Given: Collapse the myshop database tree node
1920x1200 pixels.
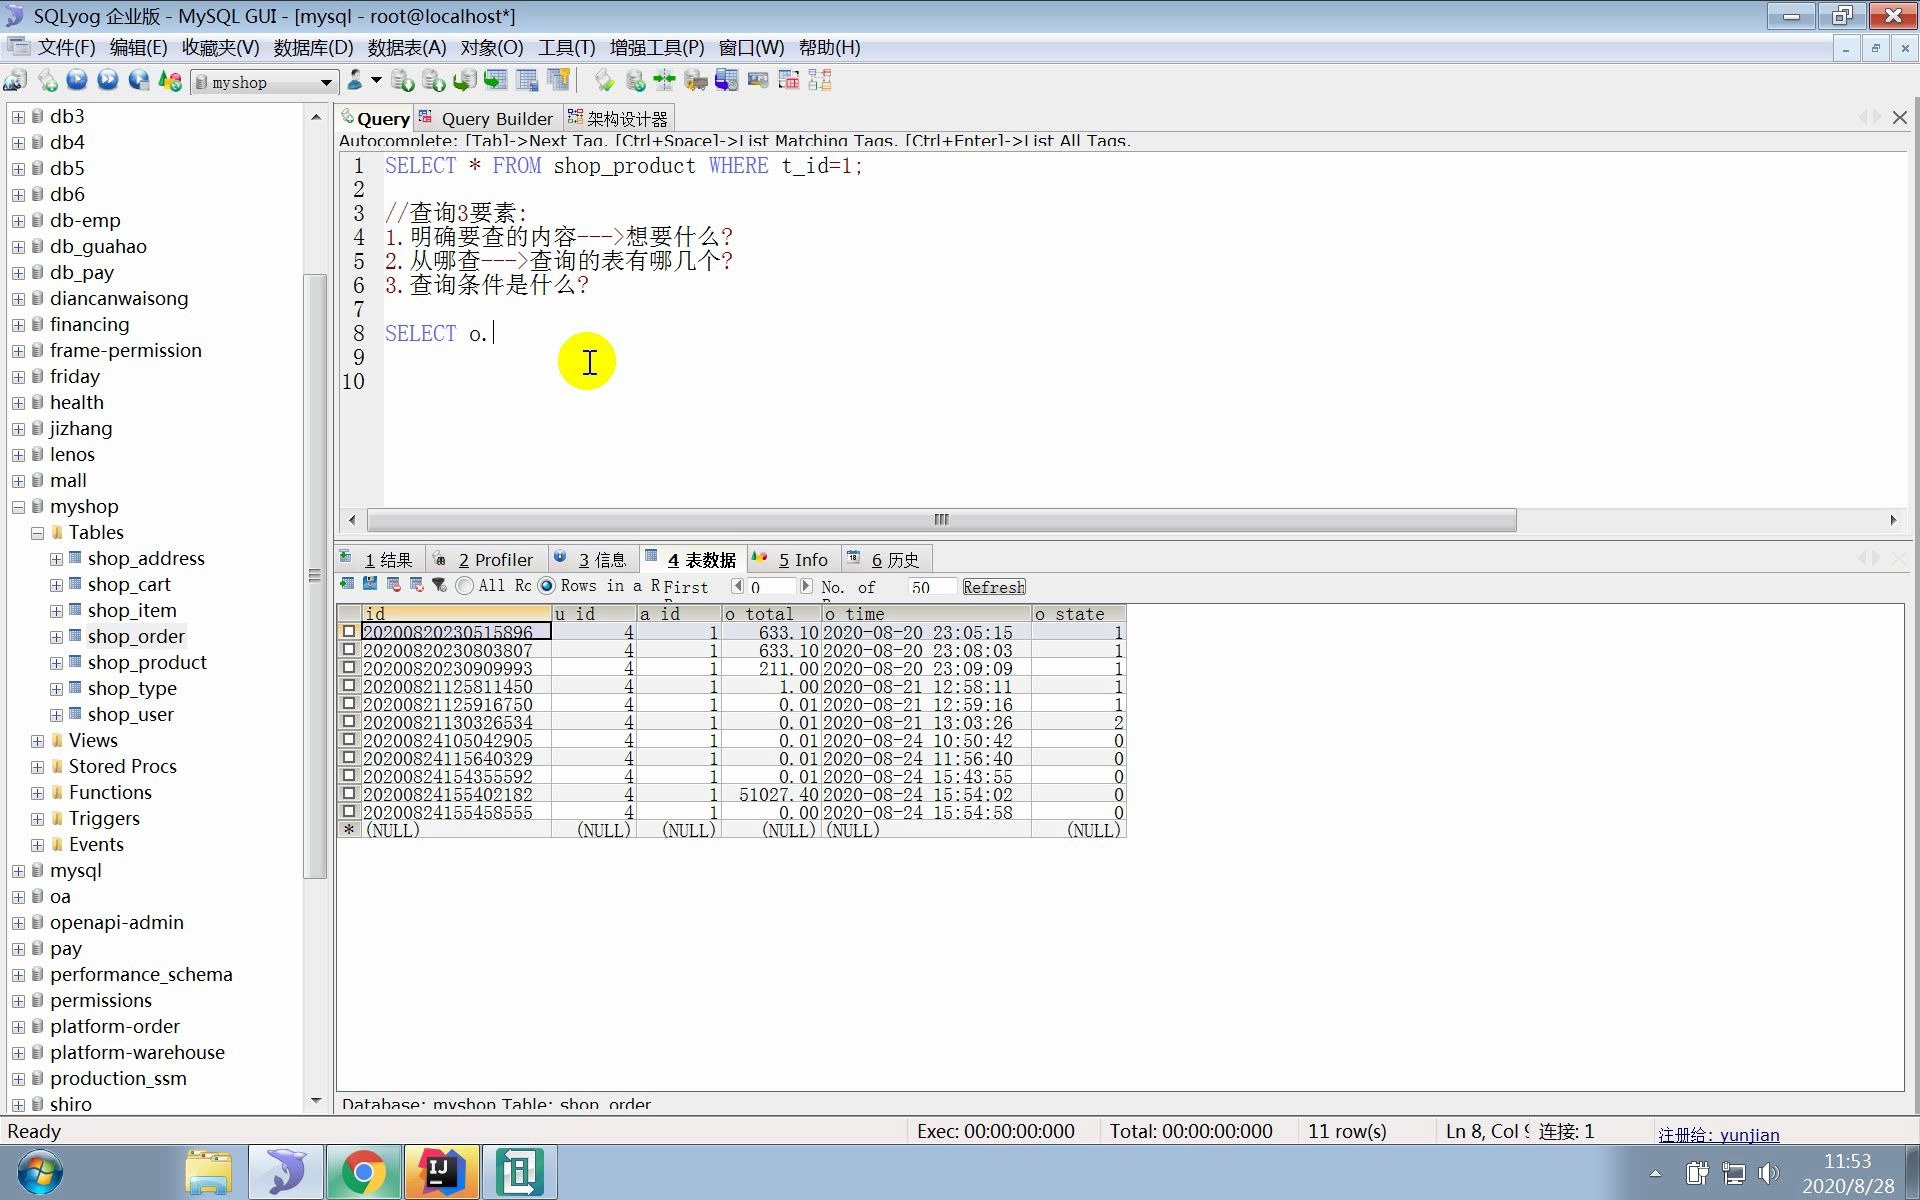Looking at the screenshot, I should [x=19, y=507].
